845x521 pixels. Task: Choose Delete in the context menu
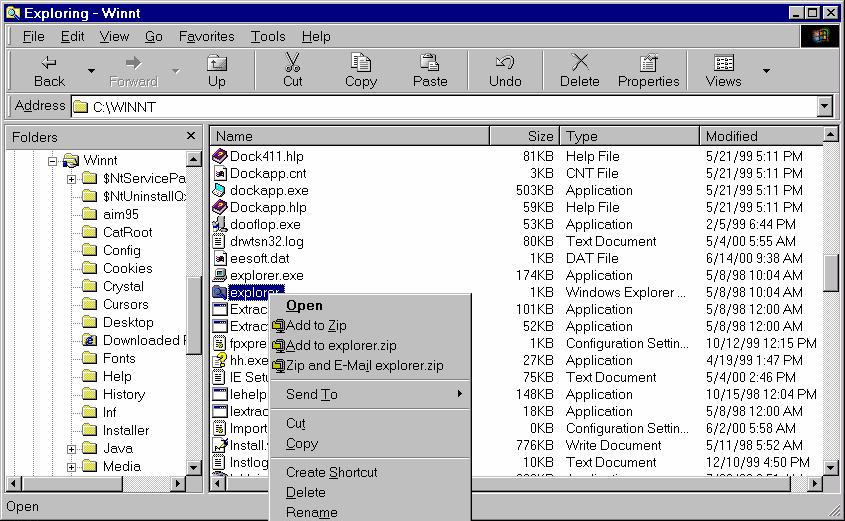370,492
